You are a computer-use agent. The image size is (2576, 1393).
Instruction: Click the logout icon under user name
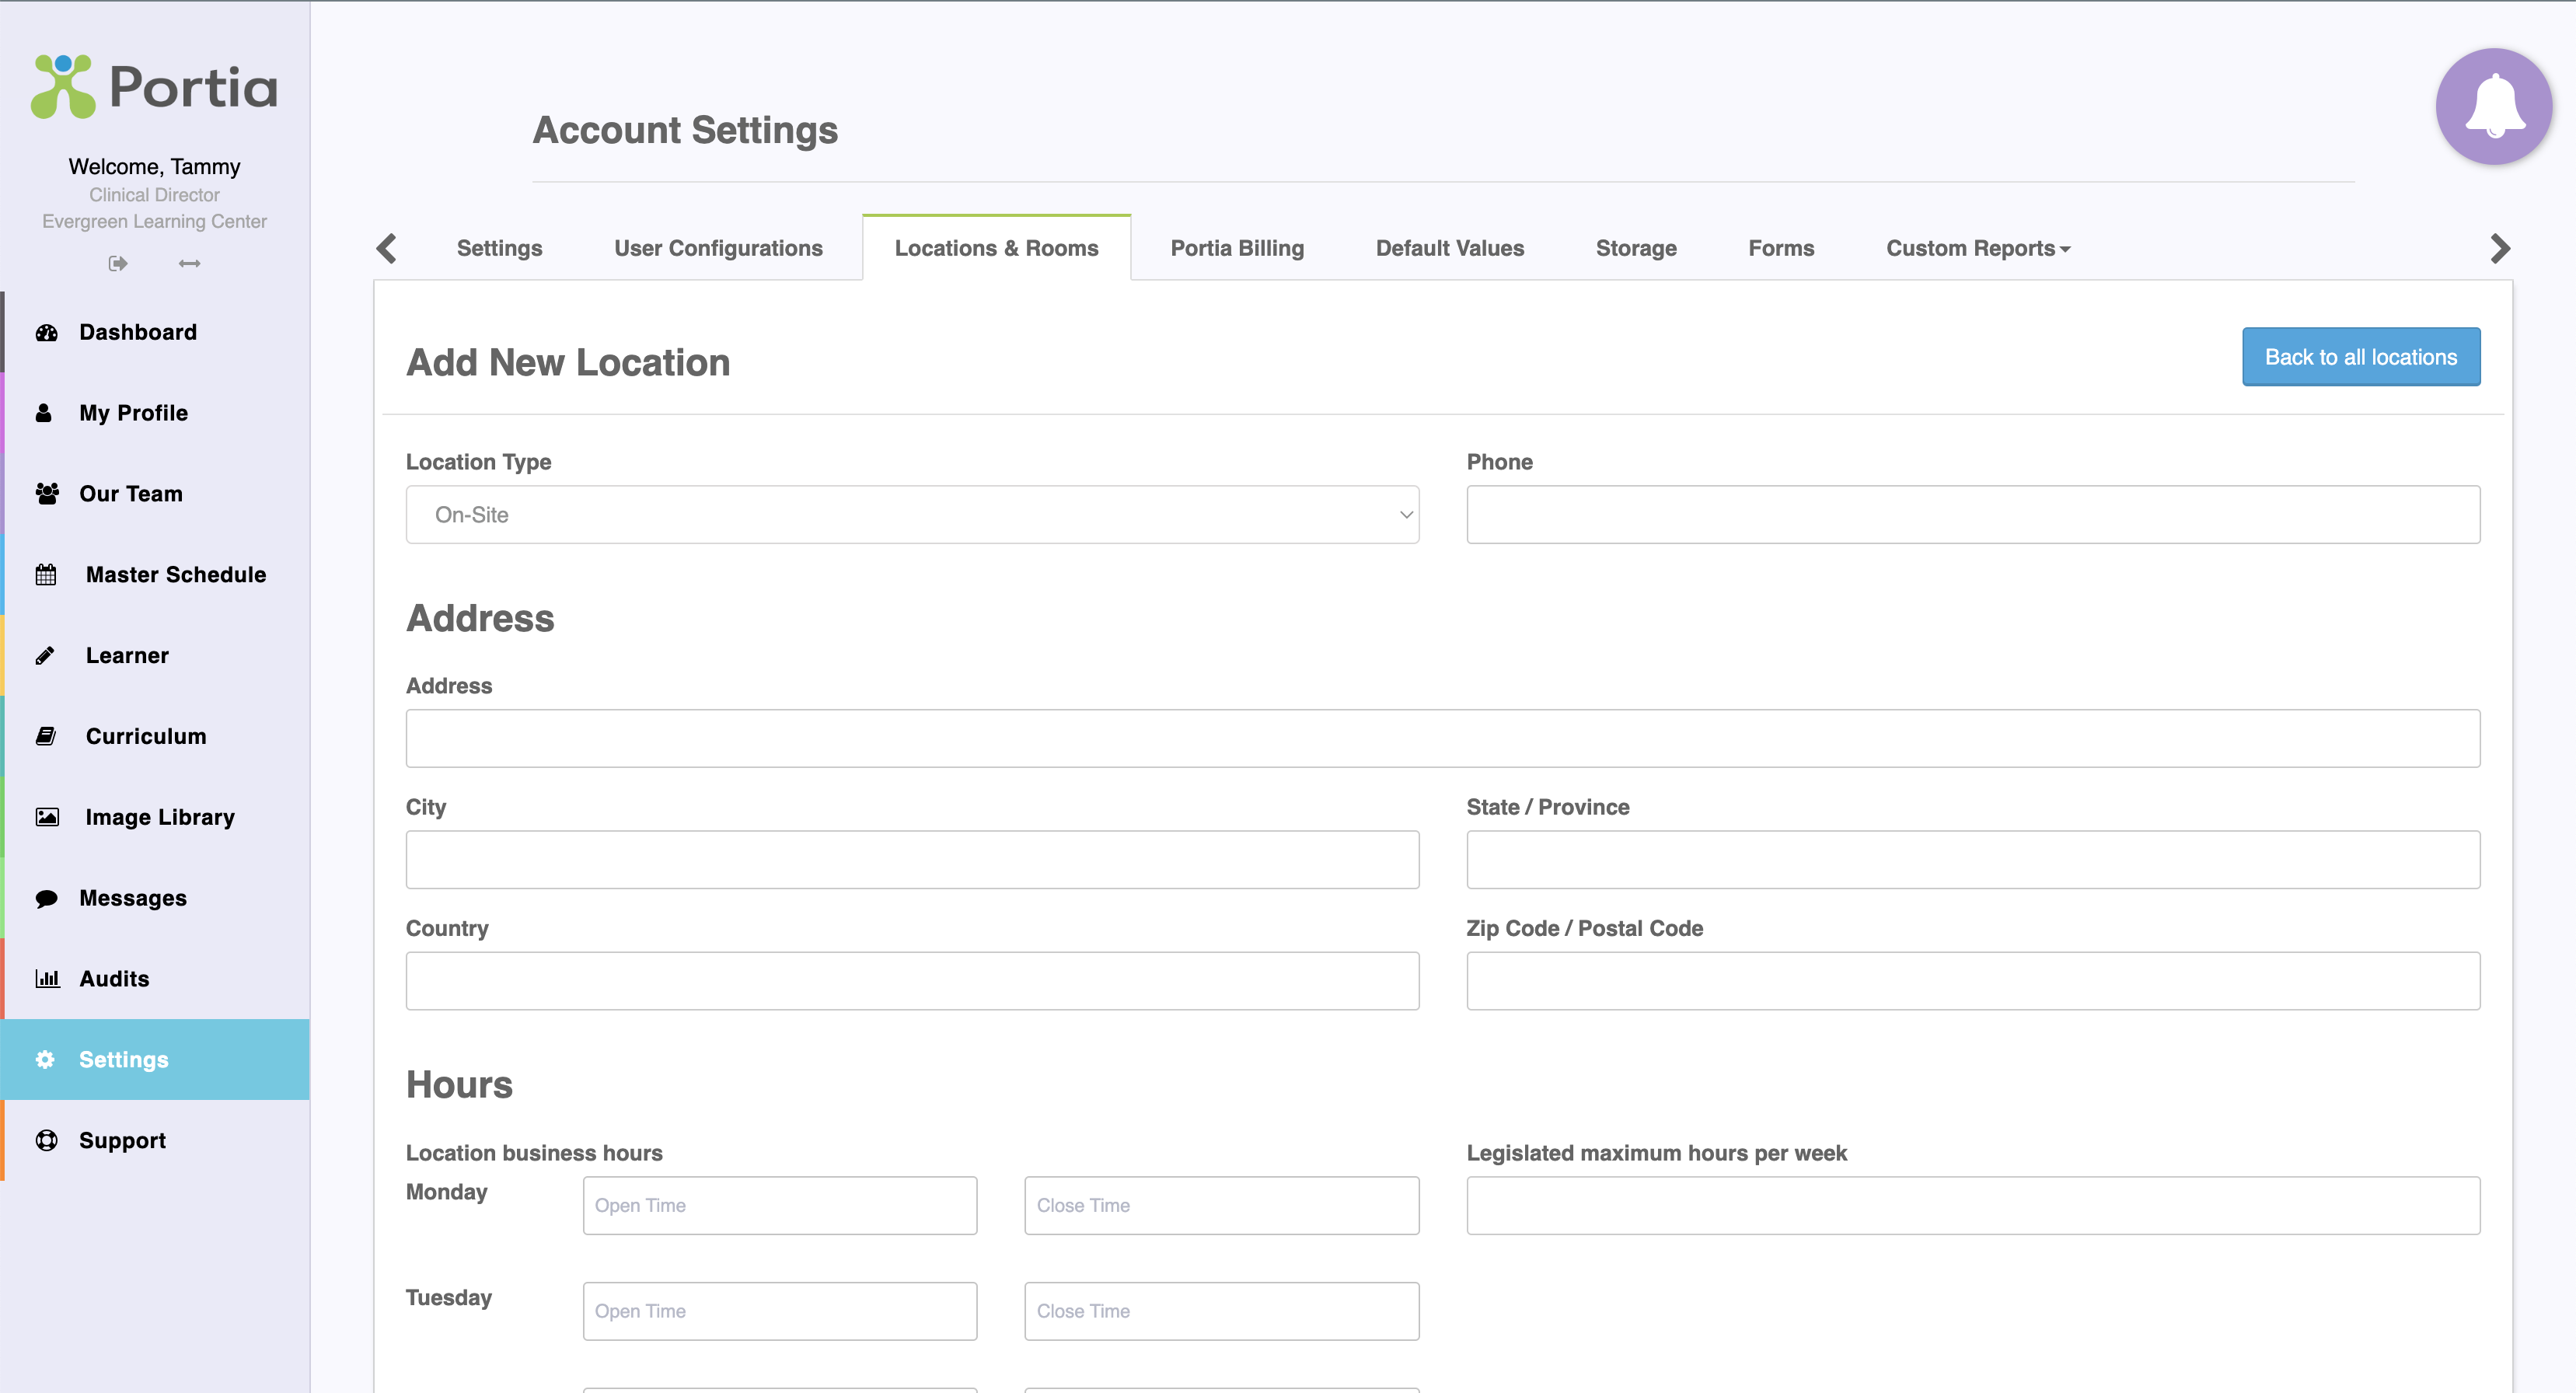point(118,263)
